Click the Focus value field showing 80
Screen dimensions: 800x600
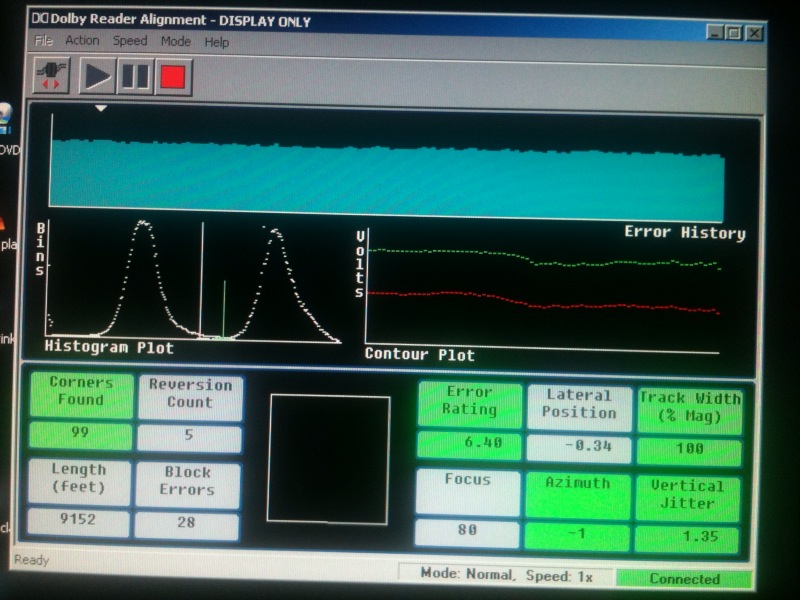(x=467, y=531)
